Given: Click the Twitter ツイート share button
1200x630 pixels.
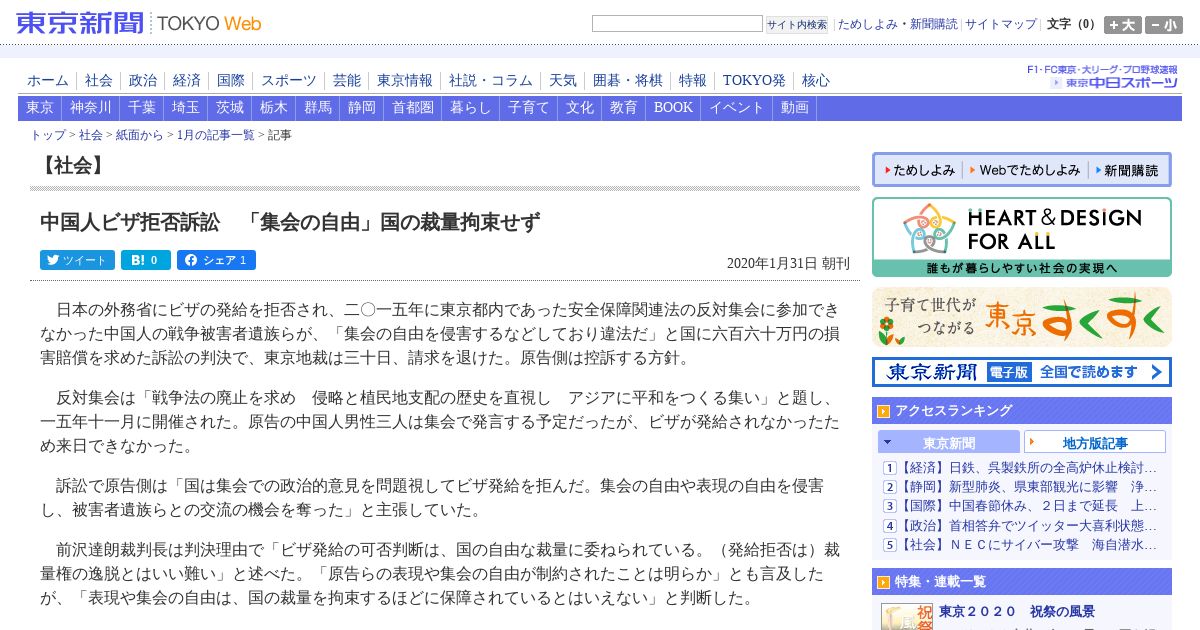Looking at the screenshot, I should click(x=77, y=260).
